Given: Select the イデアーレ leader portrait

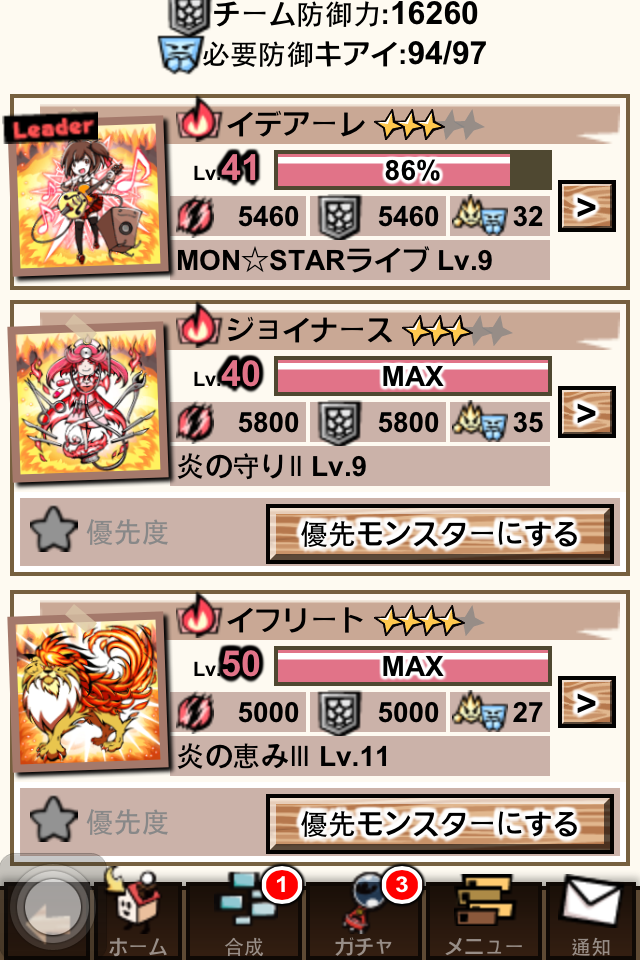Looking at the screenshot, I should click(x=89, y=195).
